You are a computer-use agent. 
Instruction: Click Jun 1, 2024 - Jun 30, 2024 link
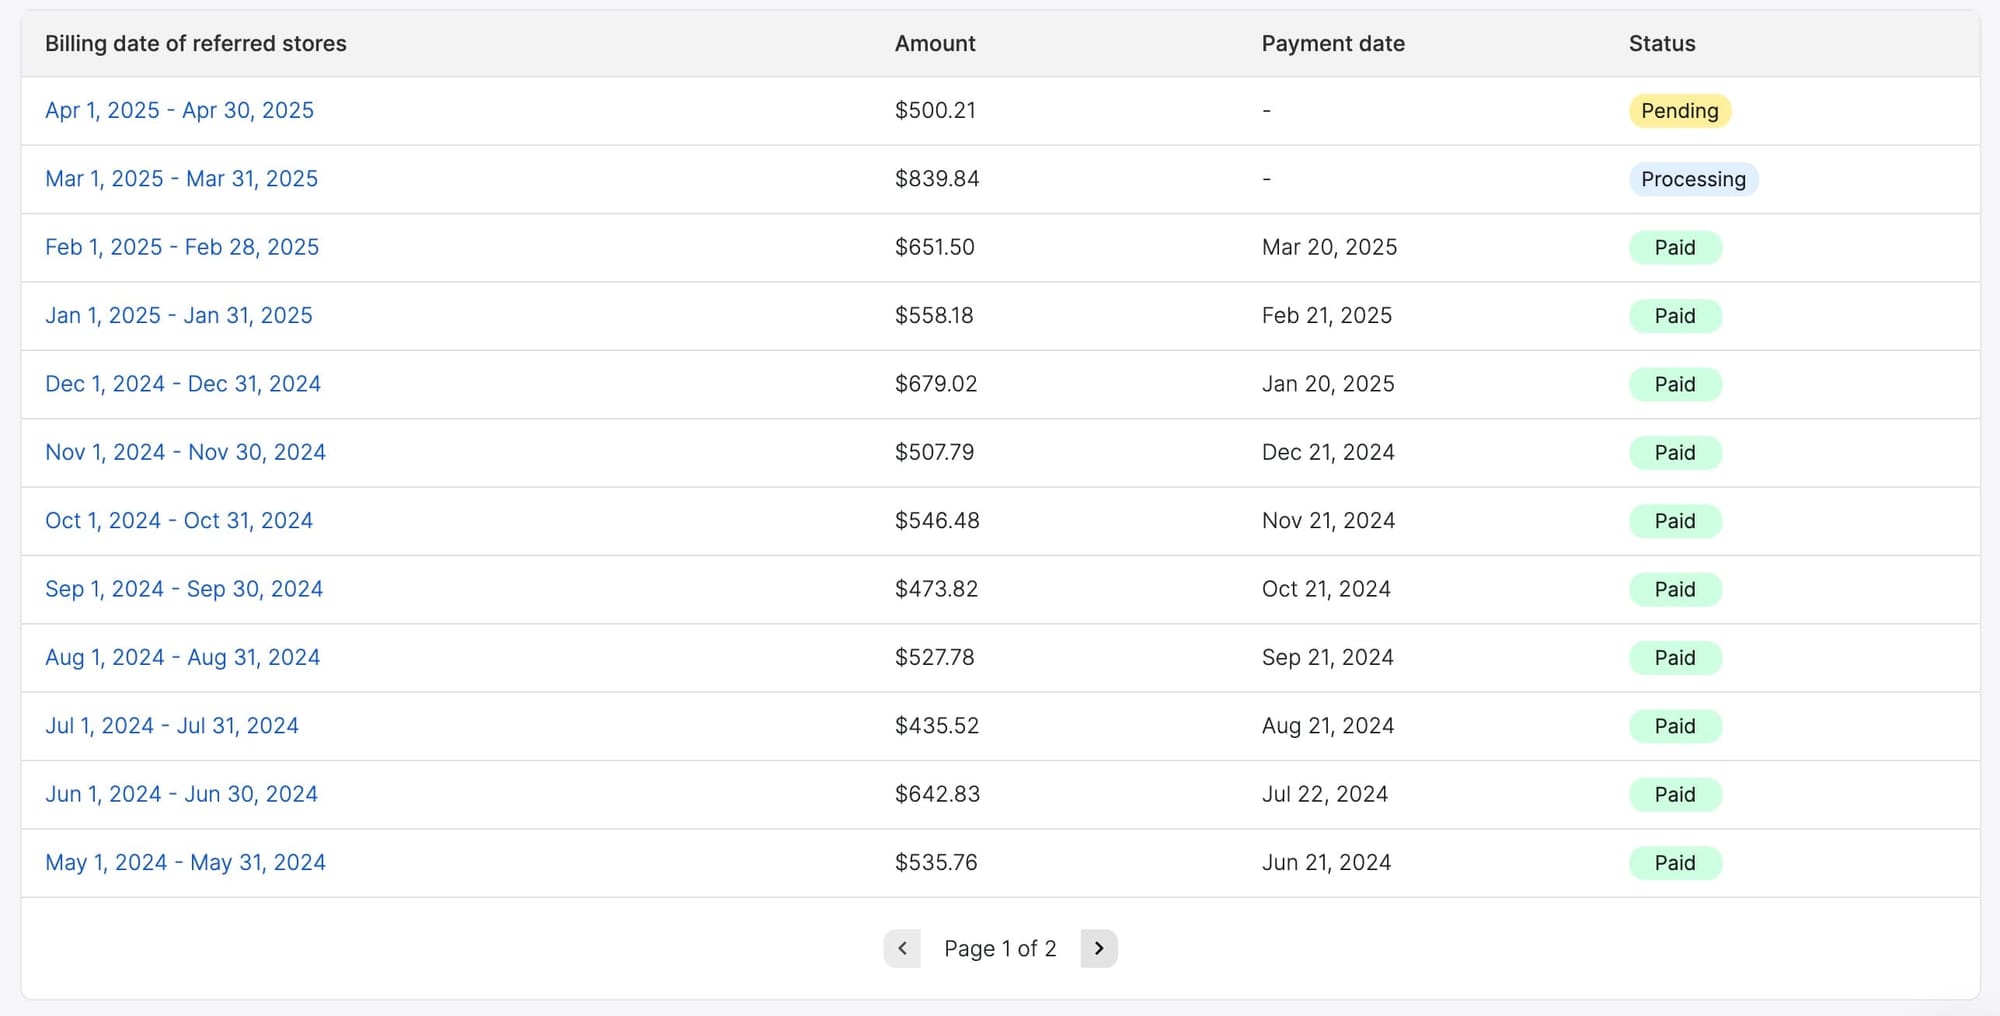tap(181, 794)
